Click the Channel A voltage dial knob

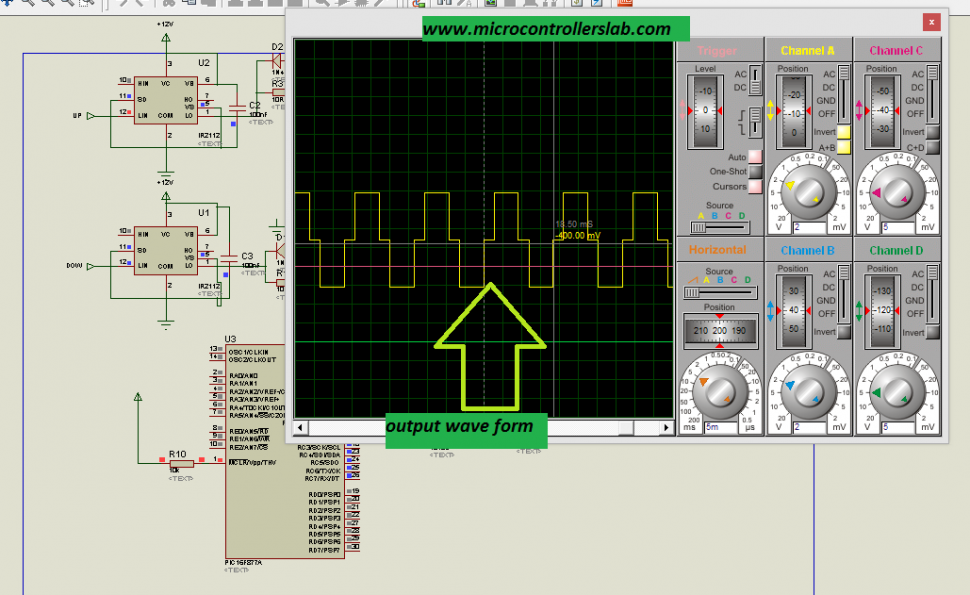pos(808,192)
